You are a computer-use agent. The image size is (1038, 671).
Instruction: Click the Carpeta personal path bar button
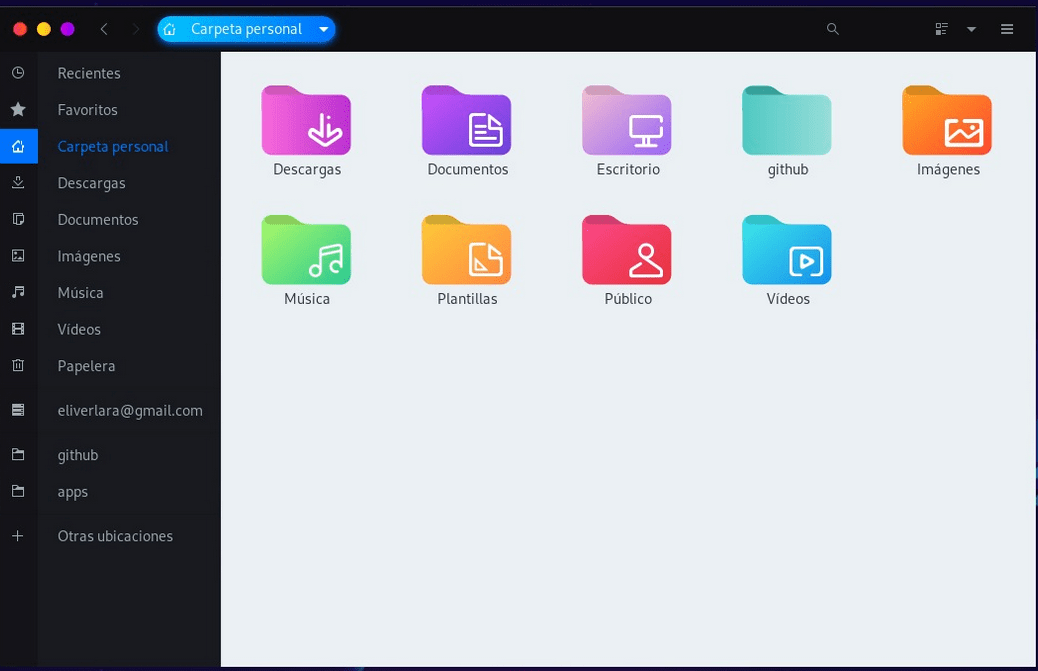pos(246,29)
